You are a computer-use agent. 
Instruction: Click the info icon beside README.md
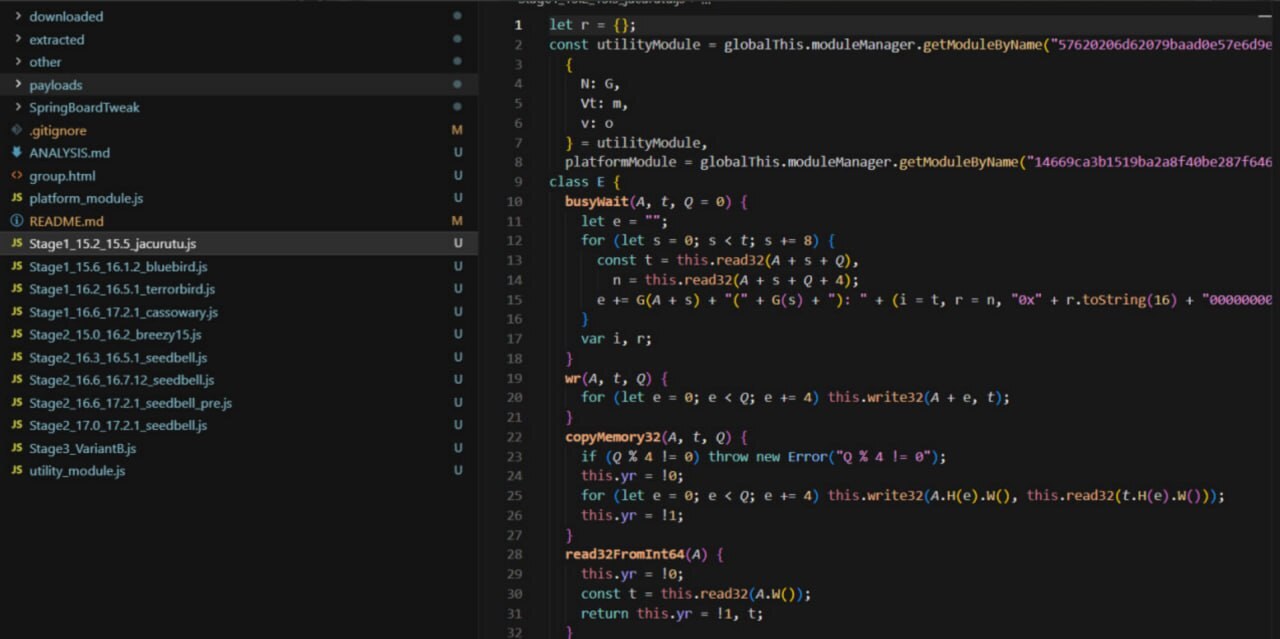(16, 221)
